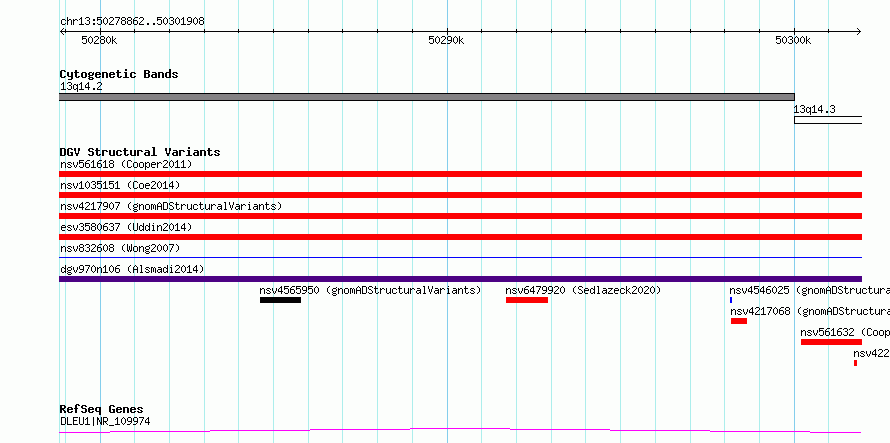
Task: Open the partially visible nsv422 variant label
Action: [x=871, y=354]
